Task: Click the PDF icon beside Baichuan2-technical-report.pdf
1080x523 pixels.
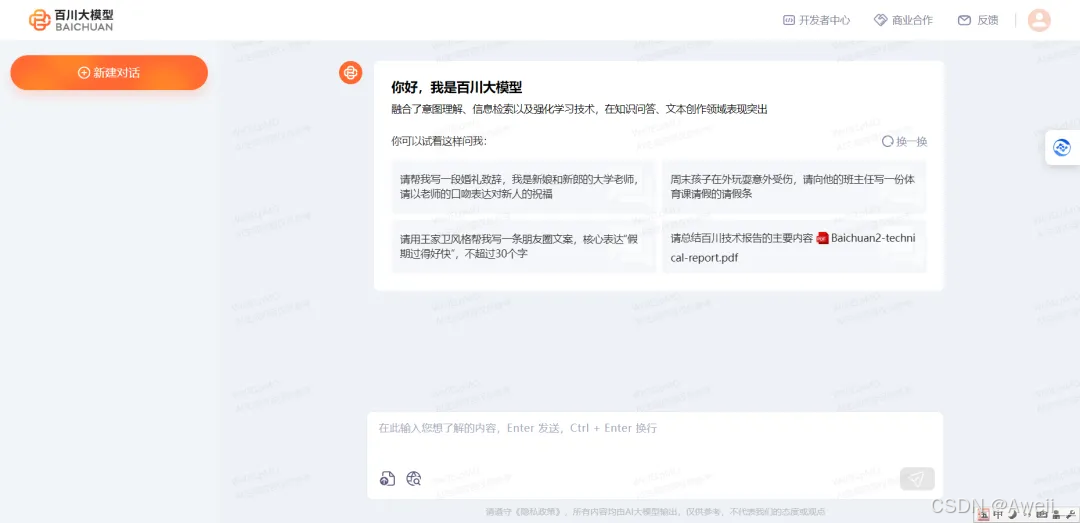Action: (x=822, y=238)
